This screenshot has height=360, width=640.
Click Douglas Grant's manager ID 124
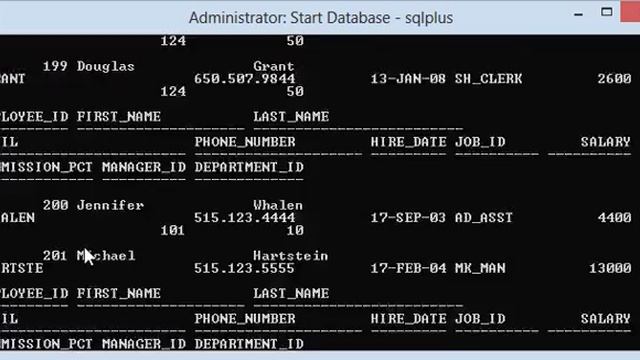[x=173, y=91]
